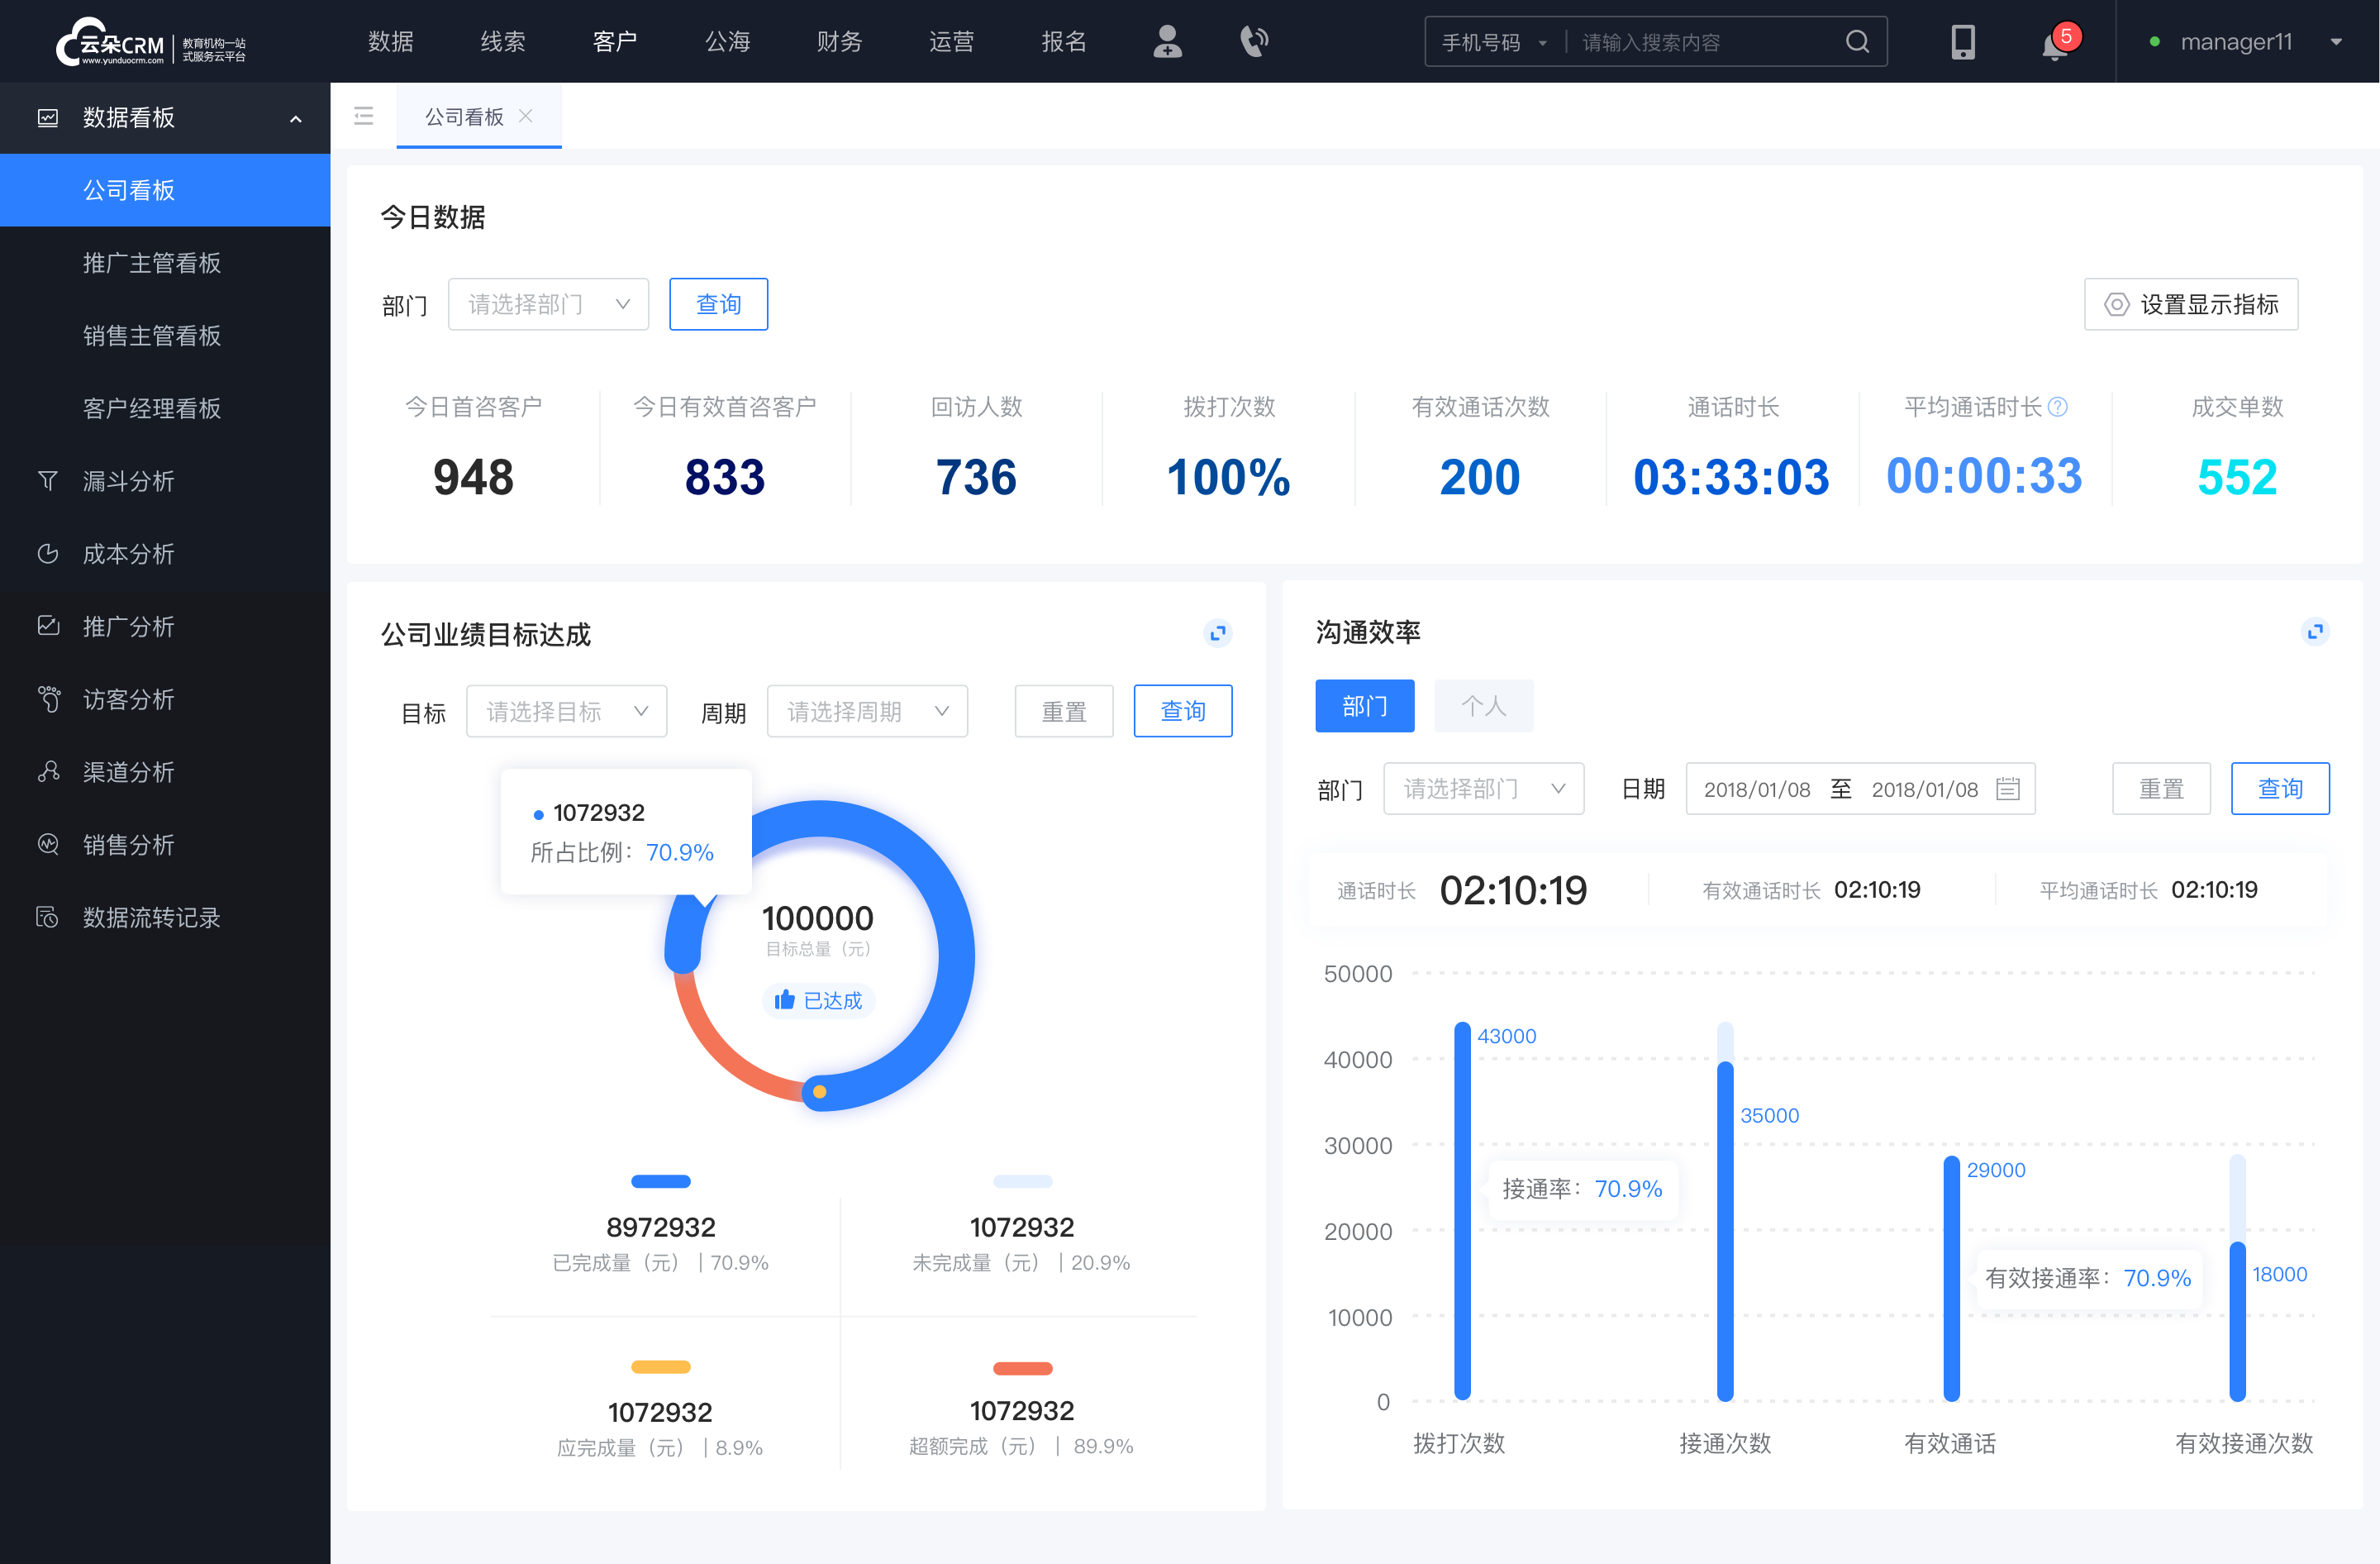The width and height of the screenshot is (2380, 1564).
Task: Click 查询 button in 今日数据 section
Action: click(x=717, y=302)
